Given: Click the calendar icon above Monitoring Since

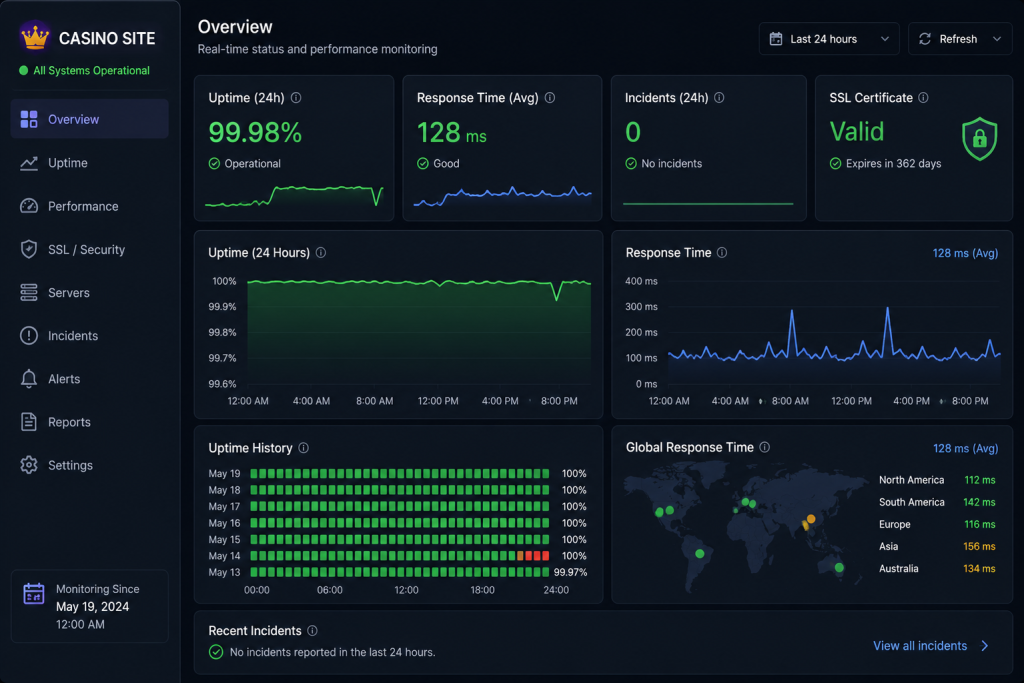Looking at the screenshot, I should coord(34,594).
